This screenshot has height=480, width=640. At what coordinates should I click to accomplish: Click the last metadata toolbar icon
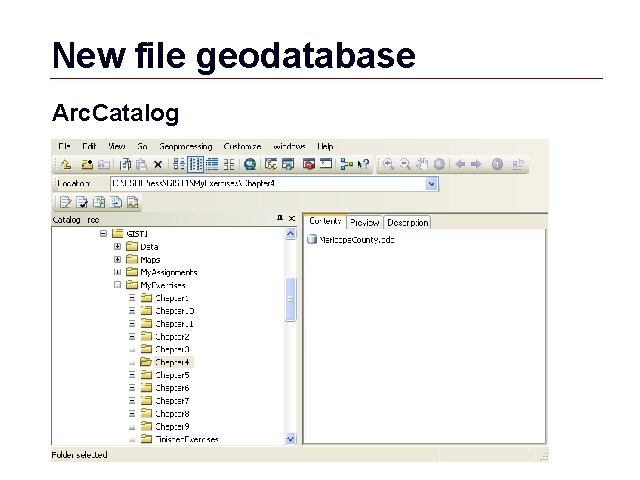pyautogui.click(x=133, y=202)
